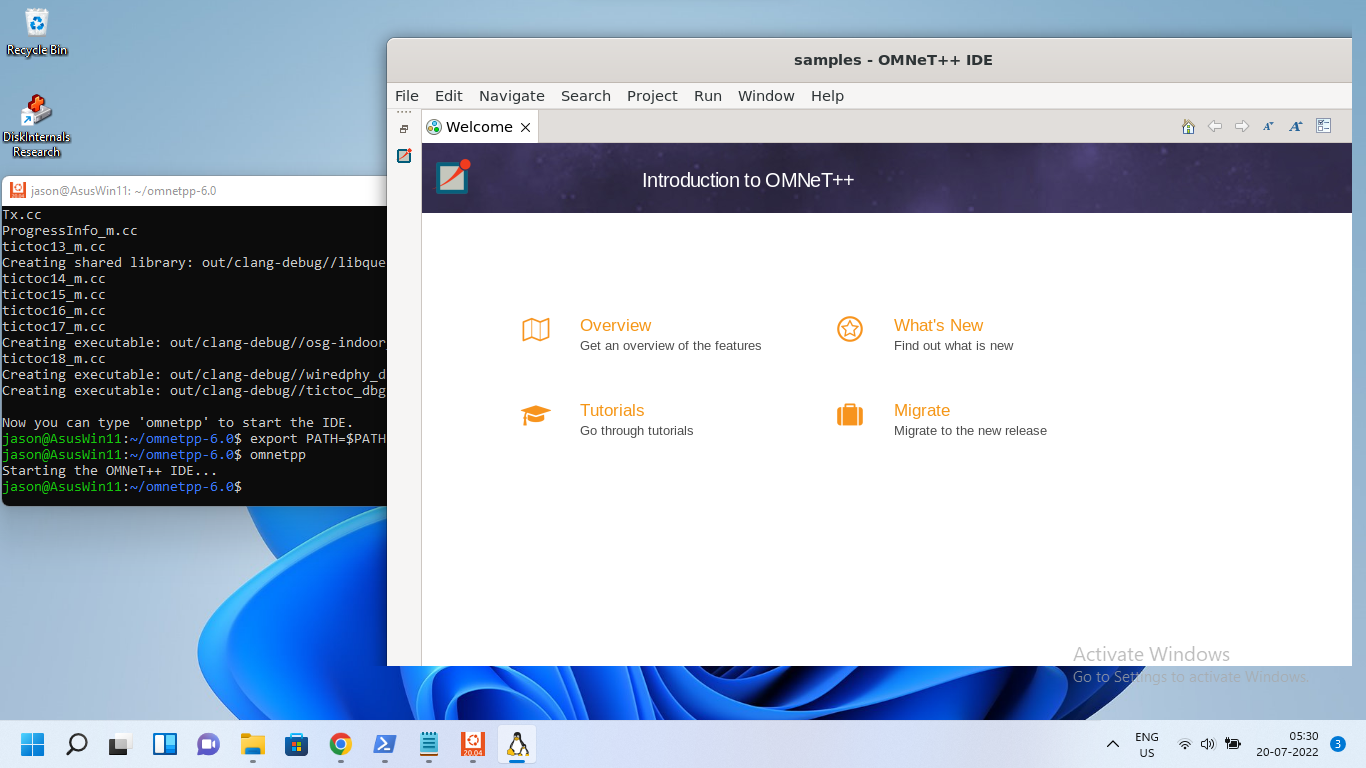Image resolution: width=1366 pixels, height=768 pixels.
Task: Open the What's New link
Action: (x=938, y=325)
